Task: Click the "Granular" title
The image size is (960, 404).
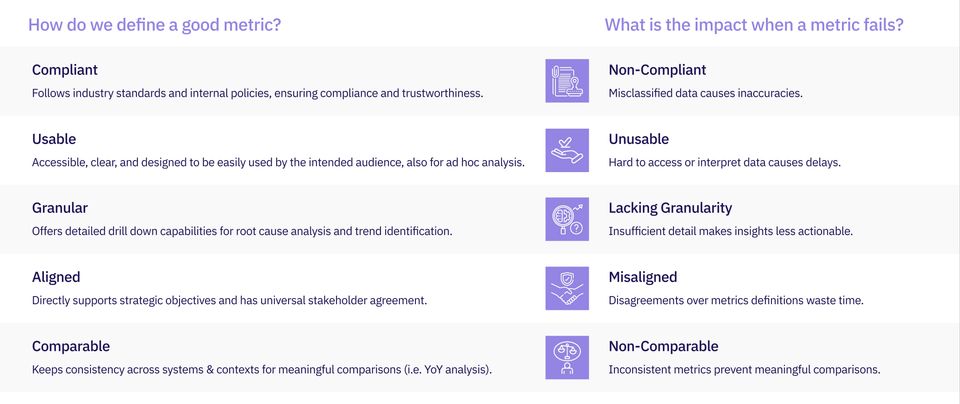Action: tap(60, 208)
